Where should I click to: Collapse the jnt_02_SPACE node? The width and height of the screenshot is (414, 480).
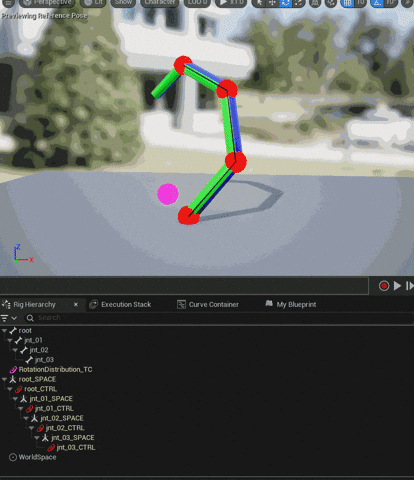pyautogui.click(x=26, y=418)
